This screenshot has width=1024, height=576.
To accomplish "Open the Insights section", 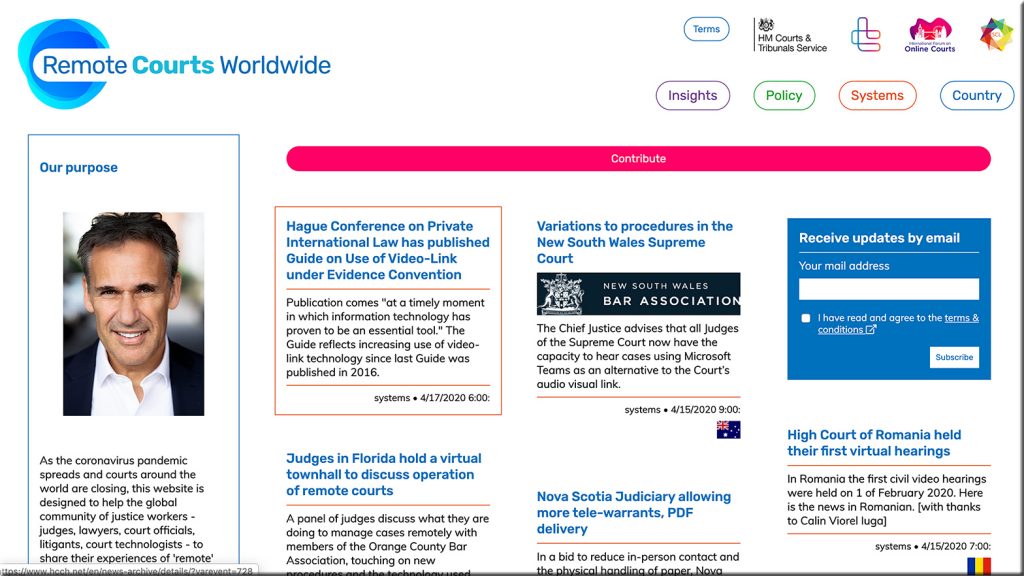I will pyautogui.click(x=692, y=95).
